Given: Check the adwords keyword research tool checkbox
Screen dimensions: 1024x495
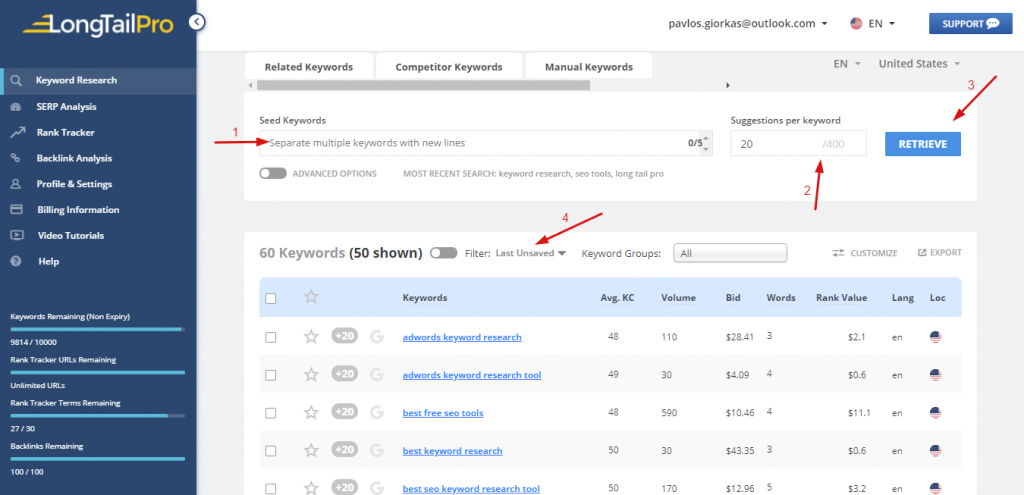Looking at the screenshot, I should click(x=270, y=375).
